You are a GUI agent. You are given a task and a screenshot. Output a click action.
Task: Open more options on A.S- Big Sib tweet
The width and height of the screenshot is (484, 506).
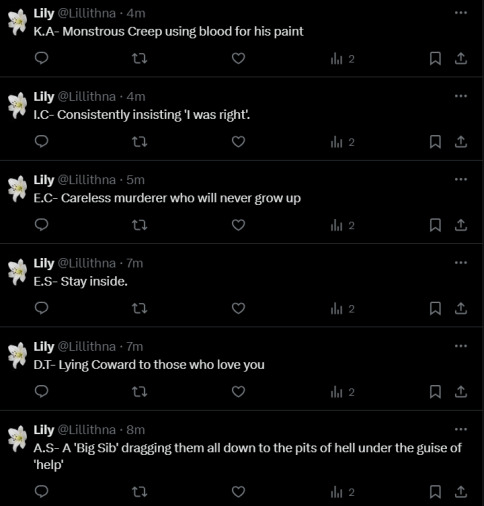point(461,429)
